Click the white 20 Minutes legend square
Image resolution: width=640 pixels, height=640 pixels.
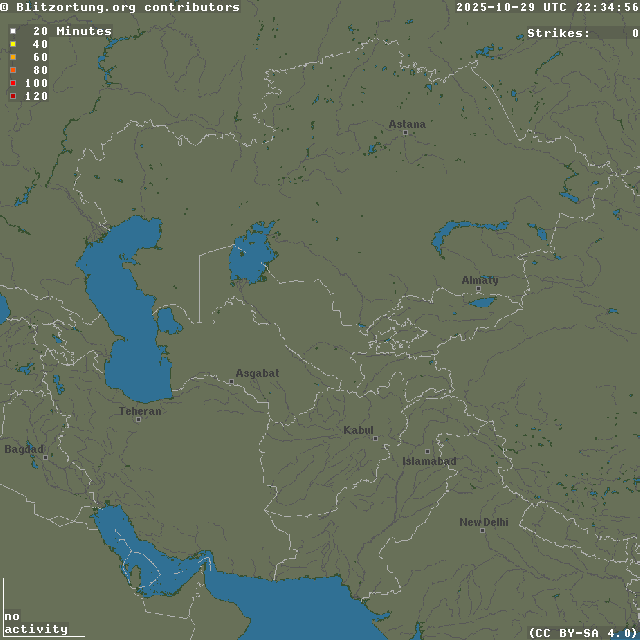(x=13, y=32)
